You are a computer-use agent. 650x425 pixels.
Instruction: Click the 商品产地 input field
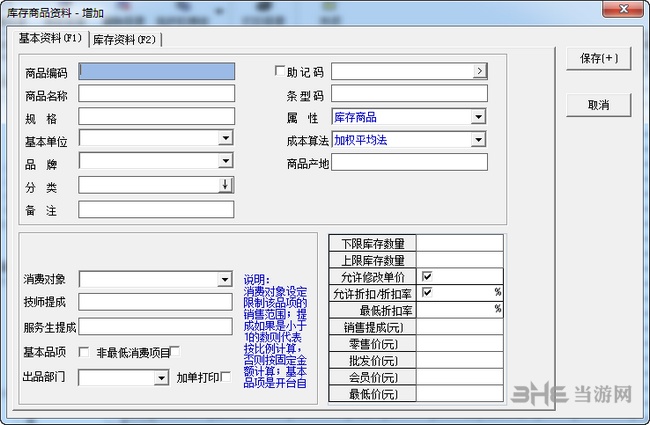click(x=410, y=162)
